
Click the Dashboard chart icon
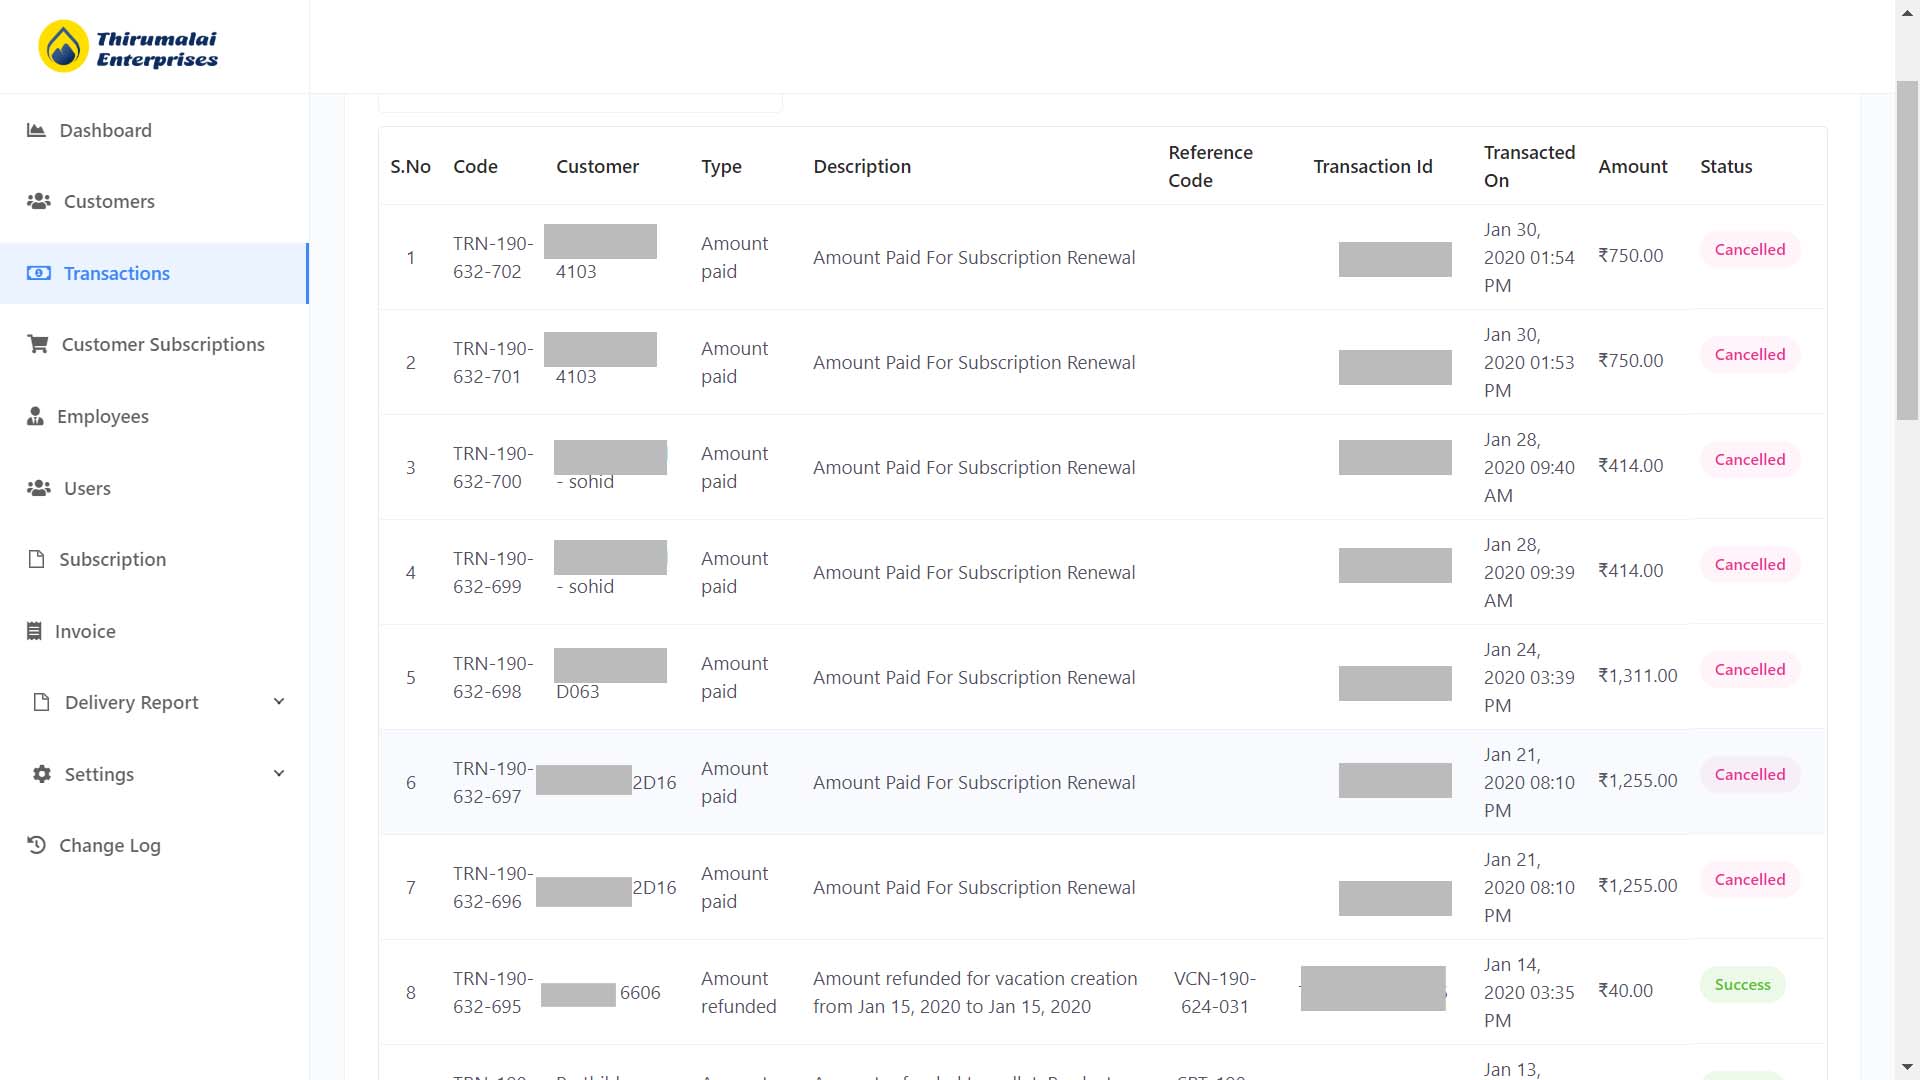[x=36, y=130]
